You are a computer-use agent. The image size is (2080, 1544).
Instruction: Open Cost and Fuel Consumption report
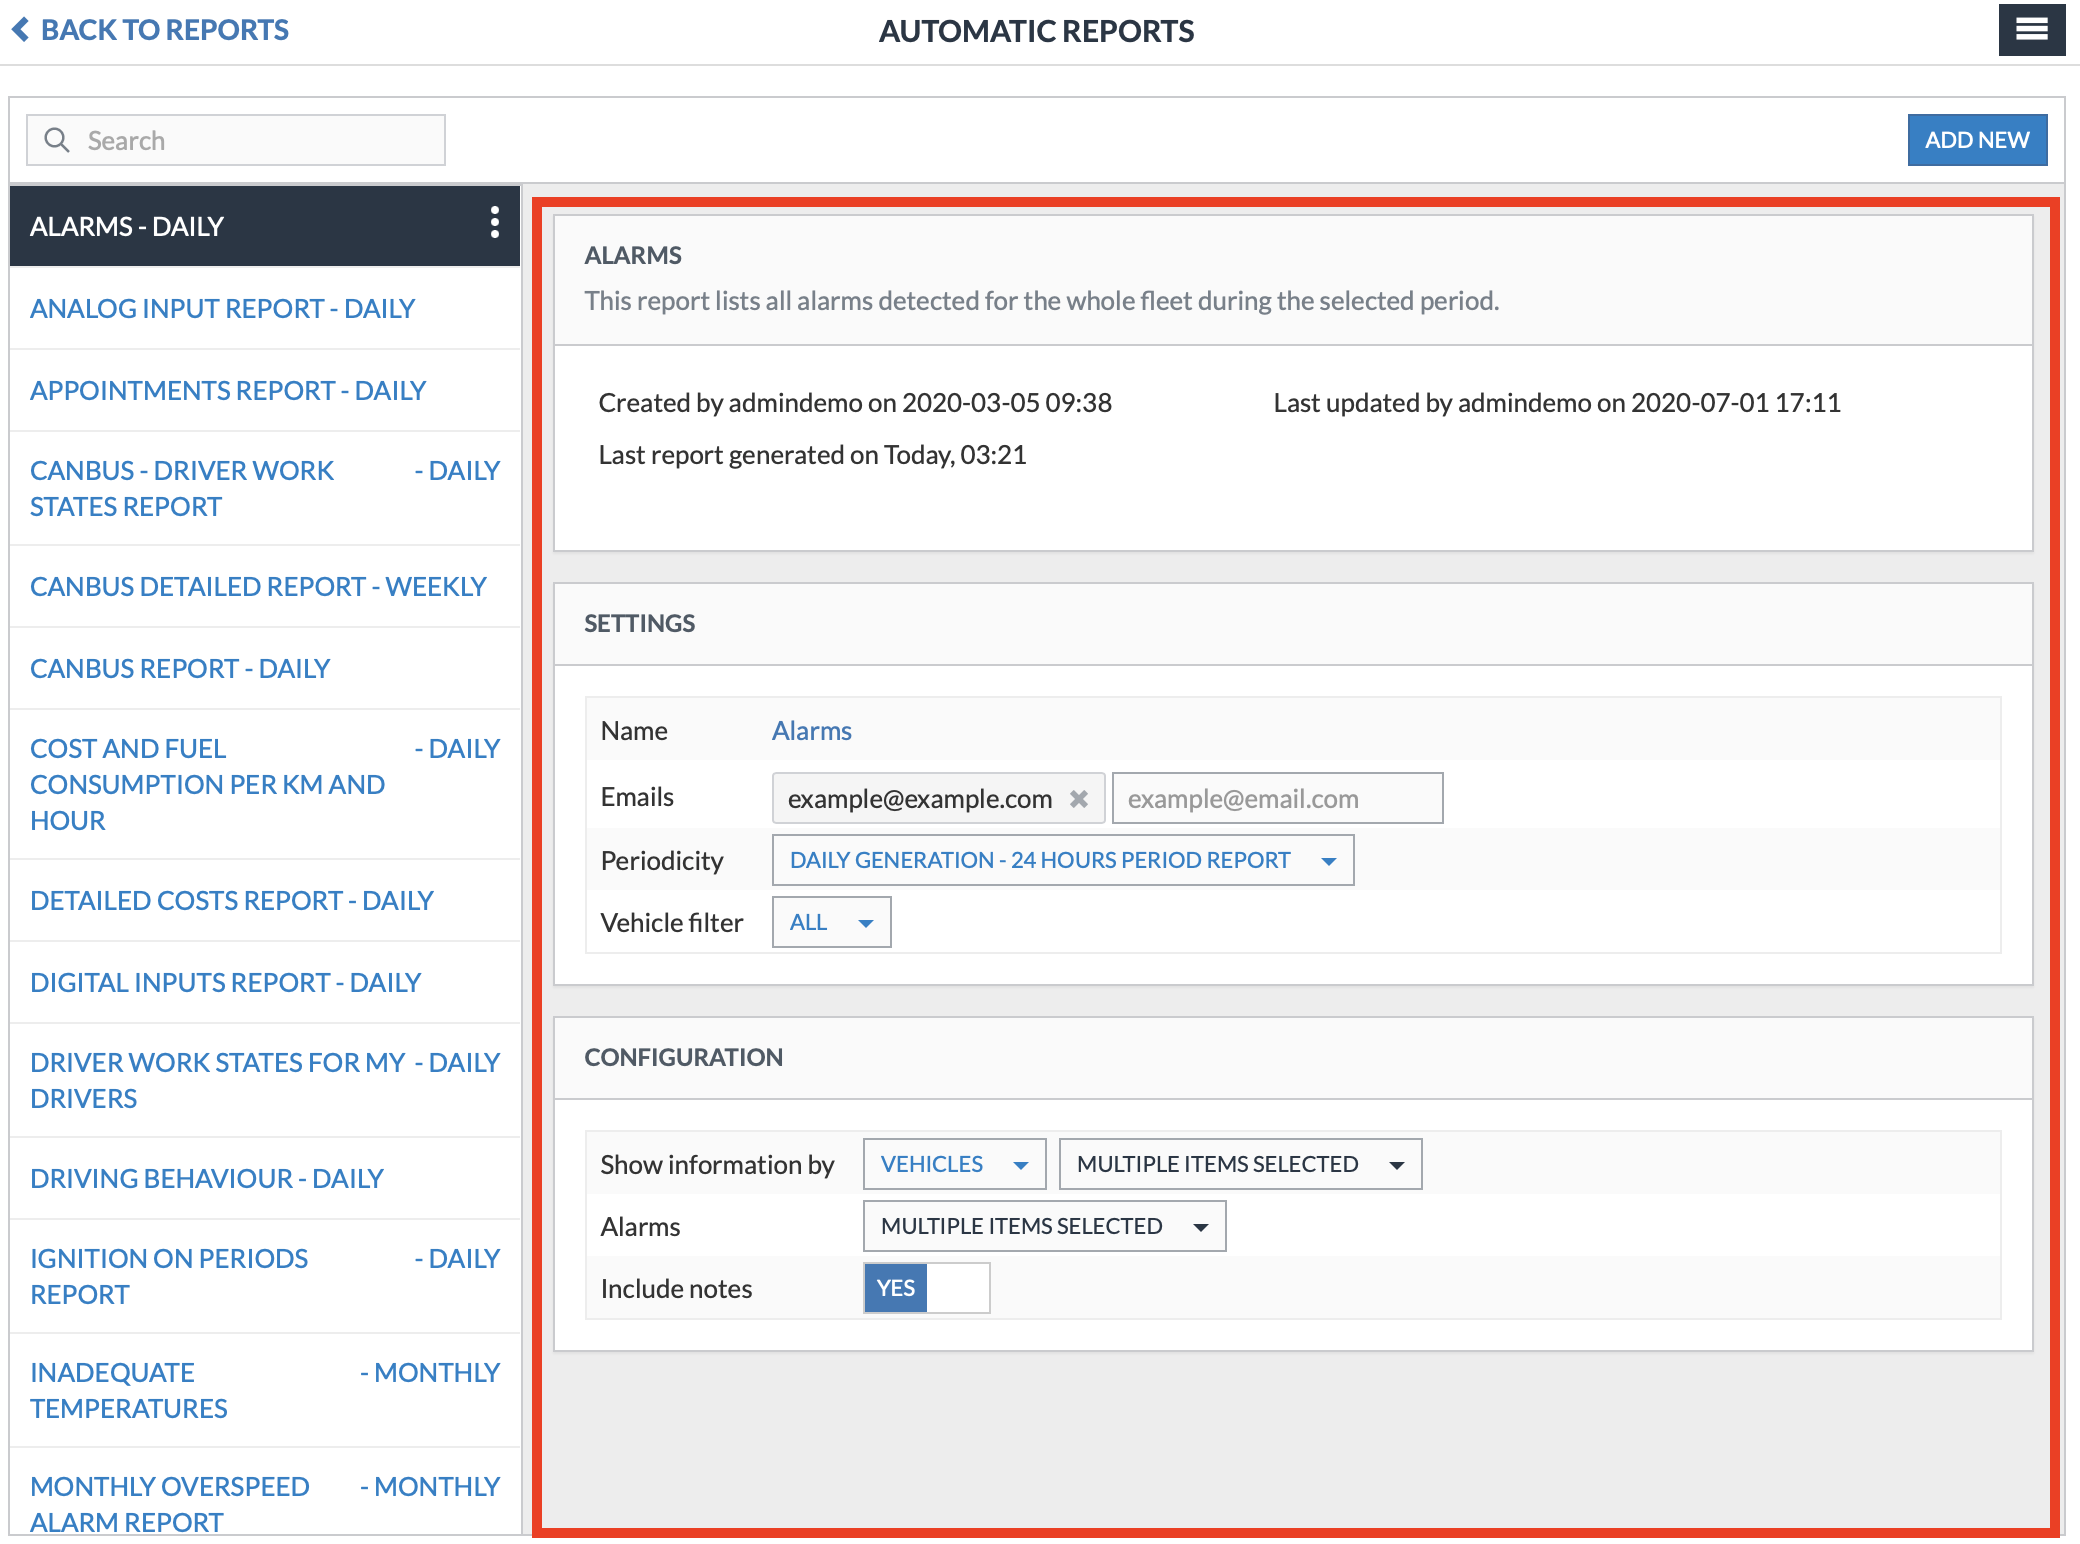click(x=265, y=784)
